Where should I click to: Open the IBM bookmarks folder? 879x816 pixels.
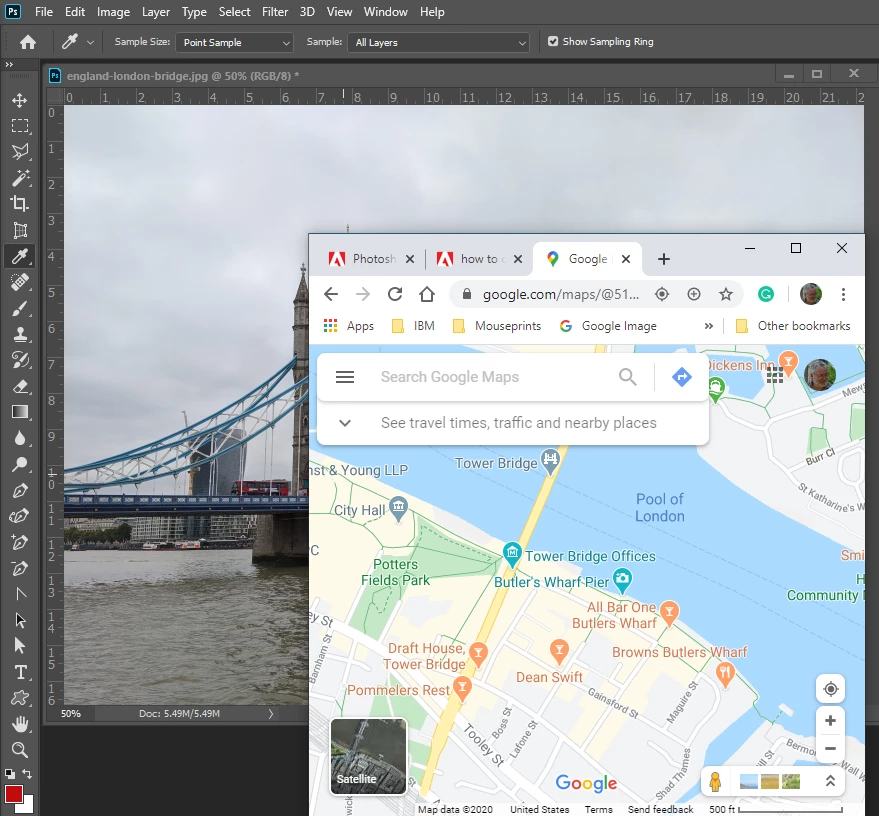[413, 326]
